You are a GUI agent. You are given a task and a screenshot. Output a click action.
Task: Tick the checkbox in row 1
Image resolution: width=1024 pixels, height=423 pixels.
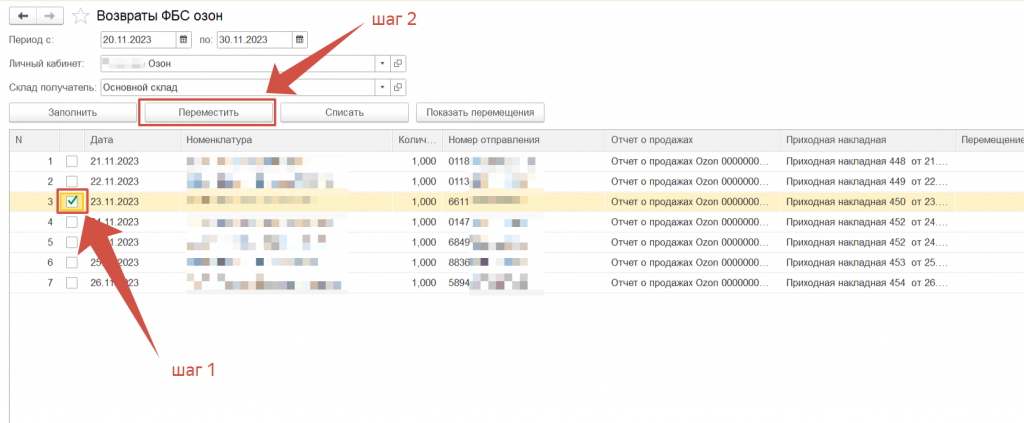(x=71, y=161)
